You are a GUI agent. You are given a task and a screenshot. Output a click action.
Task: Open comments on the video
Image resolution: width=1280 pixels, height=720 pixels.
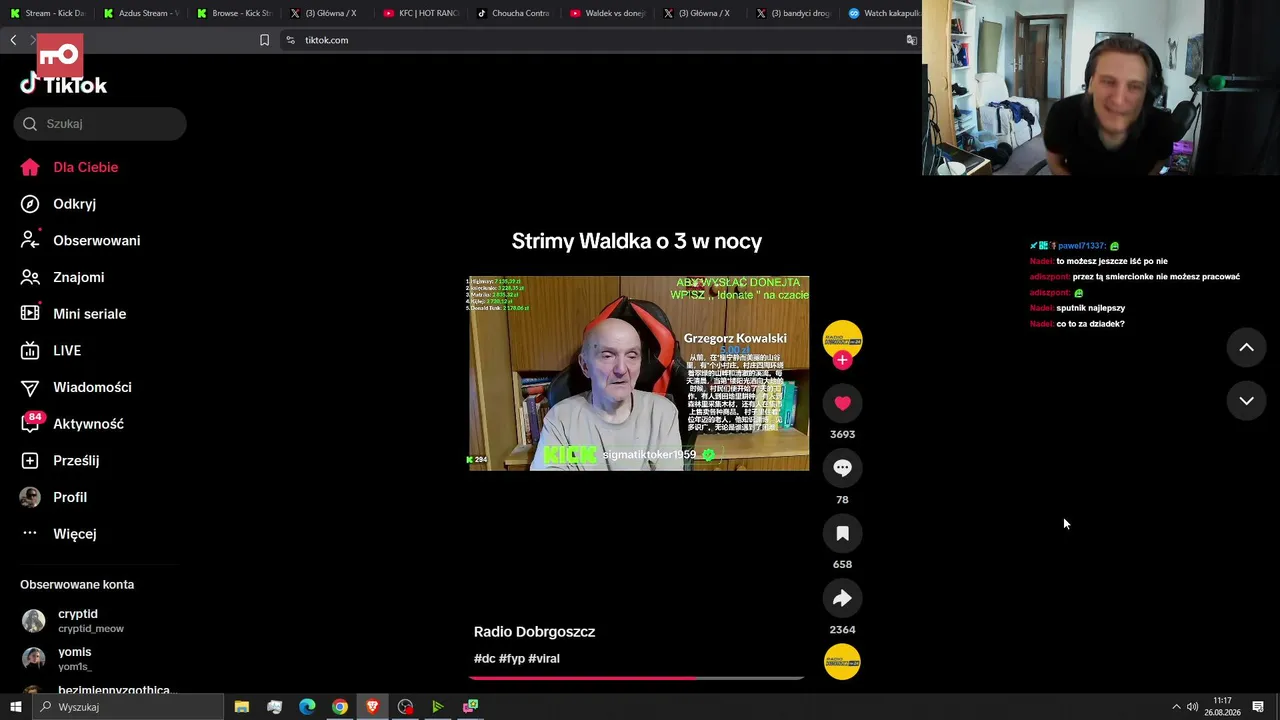[842, 468]
